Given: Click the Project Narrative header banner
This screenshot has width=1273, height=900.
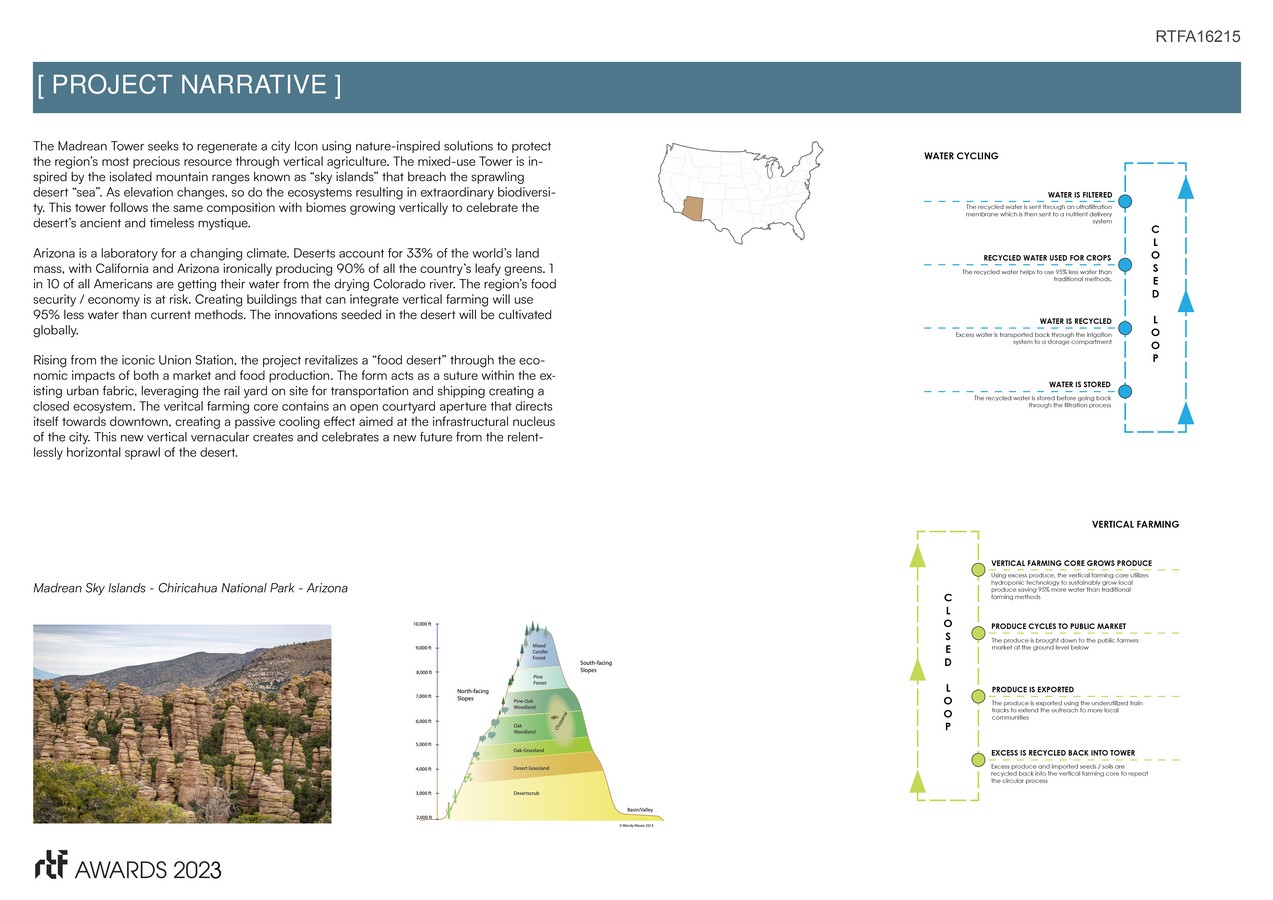Looking at the screenshot, I should [x=636, y=87].
